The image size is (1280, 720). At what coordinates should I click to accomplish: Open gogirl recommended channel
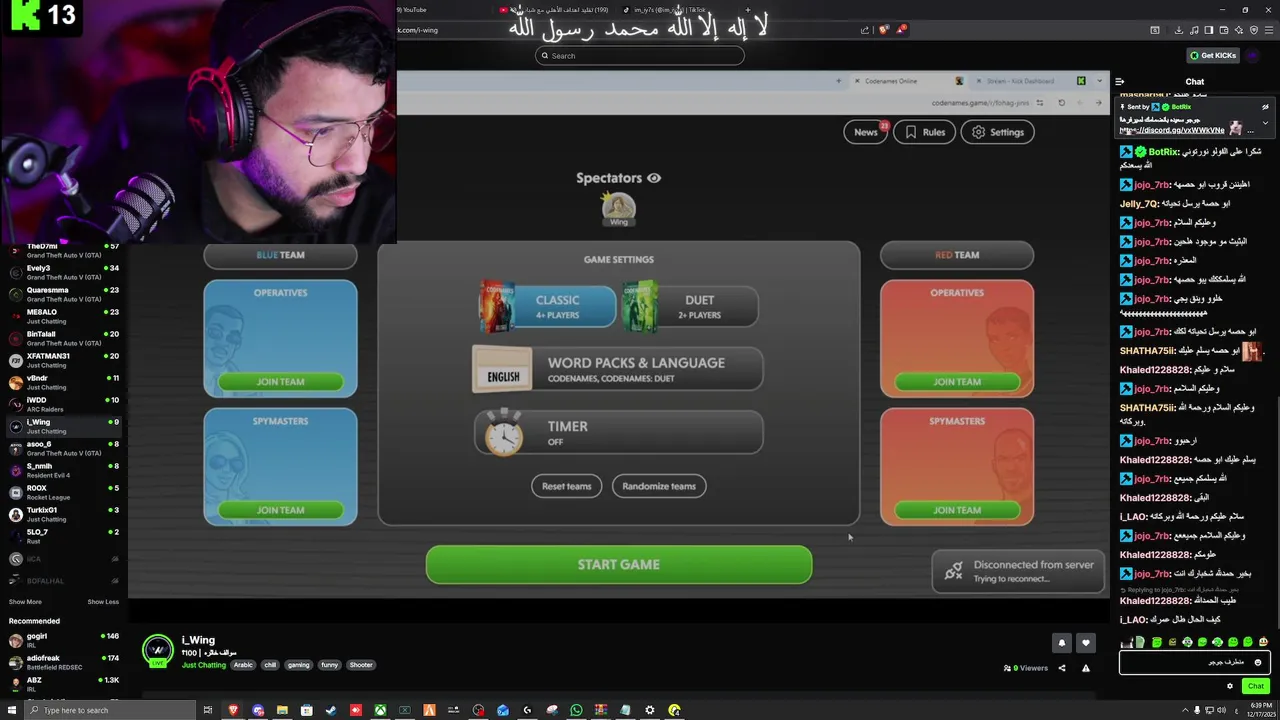(x=63, y=640)
